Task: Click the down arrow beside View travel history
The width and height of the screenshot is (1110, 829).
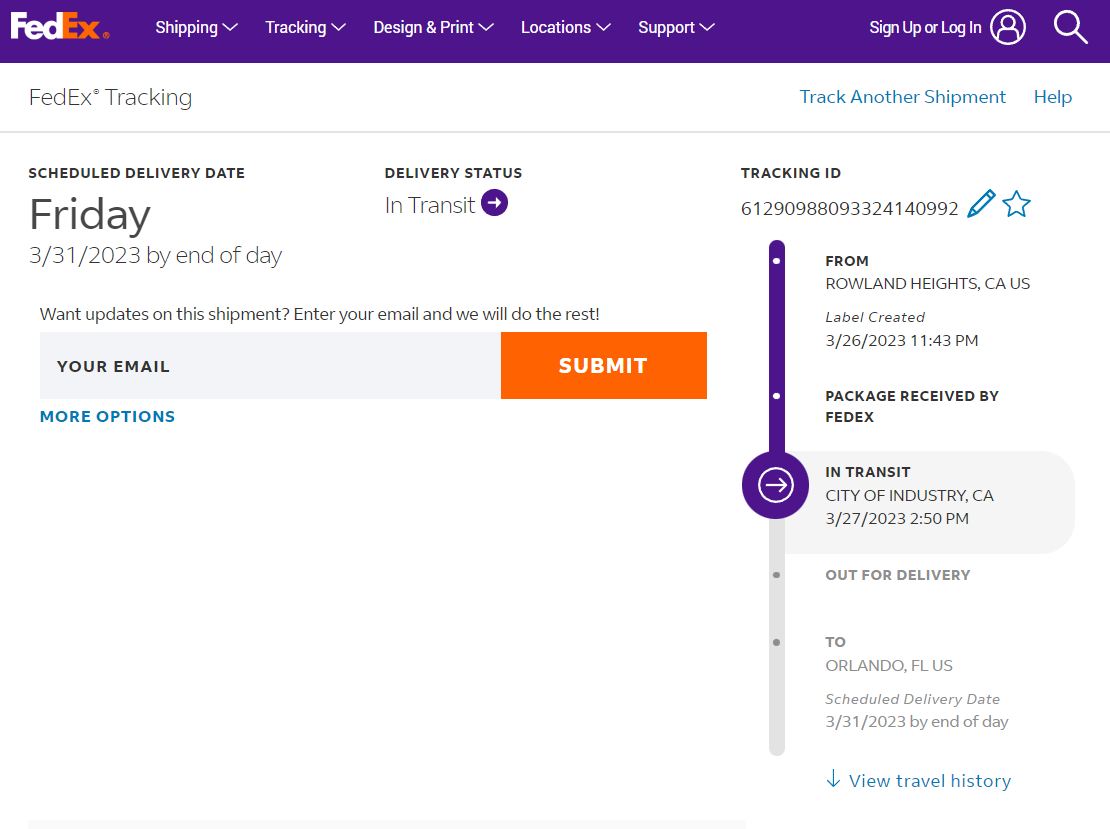Action: click(x=833, y=779)
